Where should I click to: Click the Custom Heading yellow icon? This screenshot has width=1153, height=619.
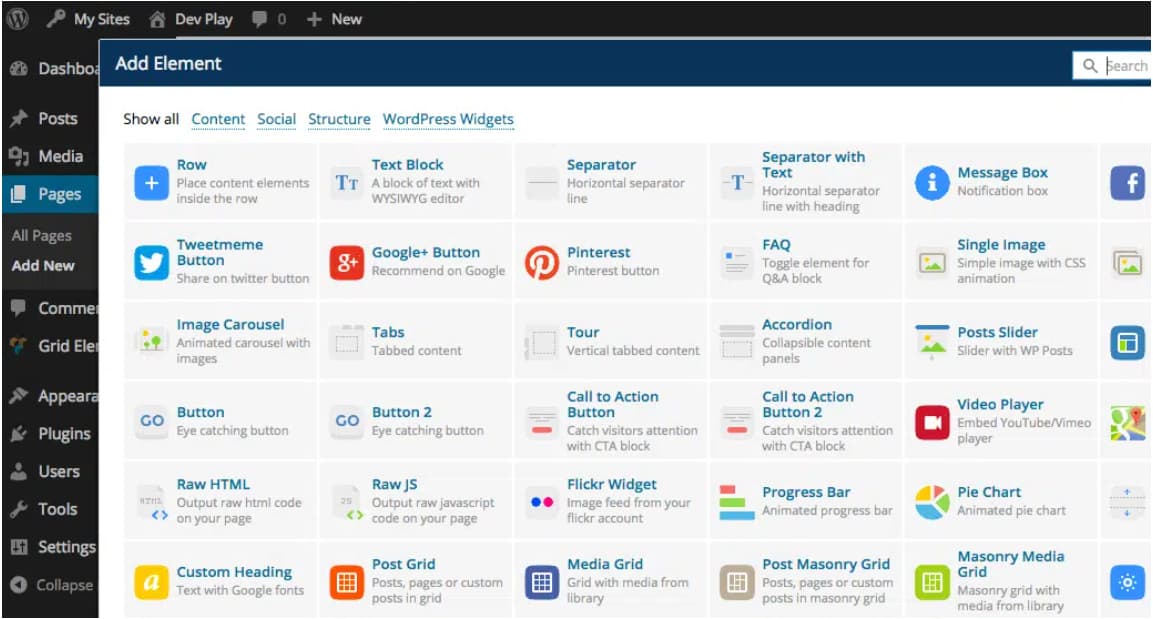coord(151,582)
